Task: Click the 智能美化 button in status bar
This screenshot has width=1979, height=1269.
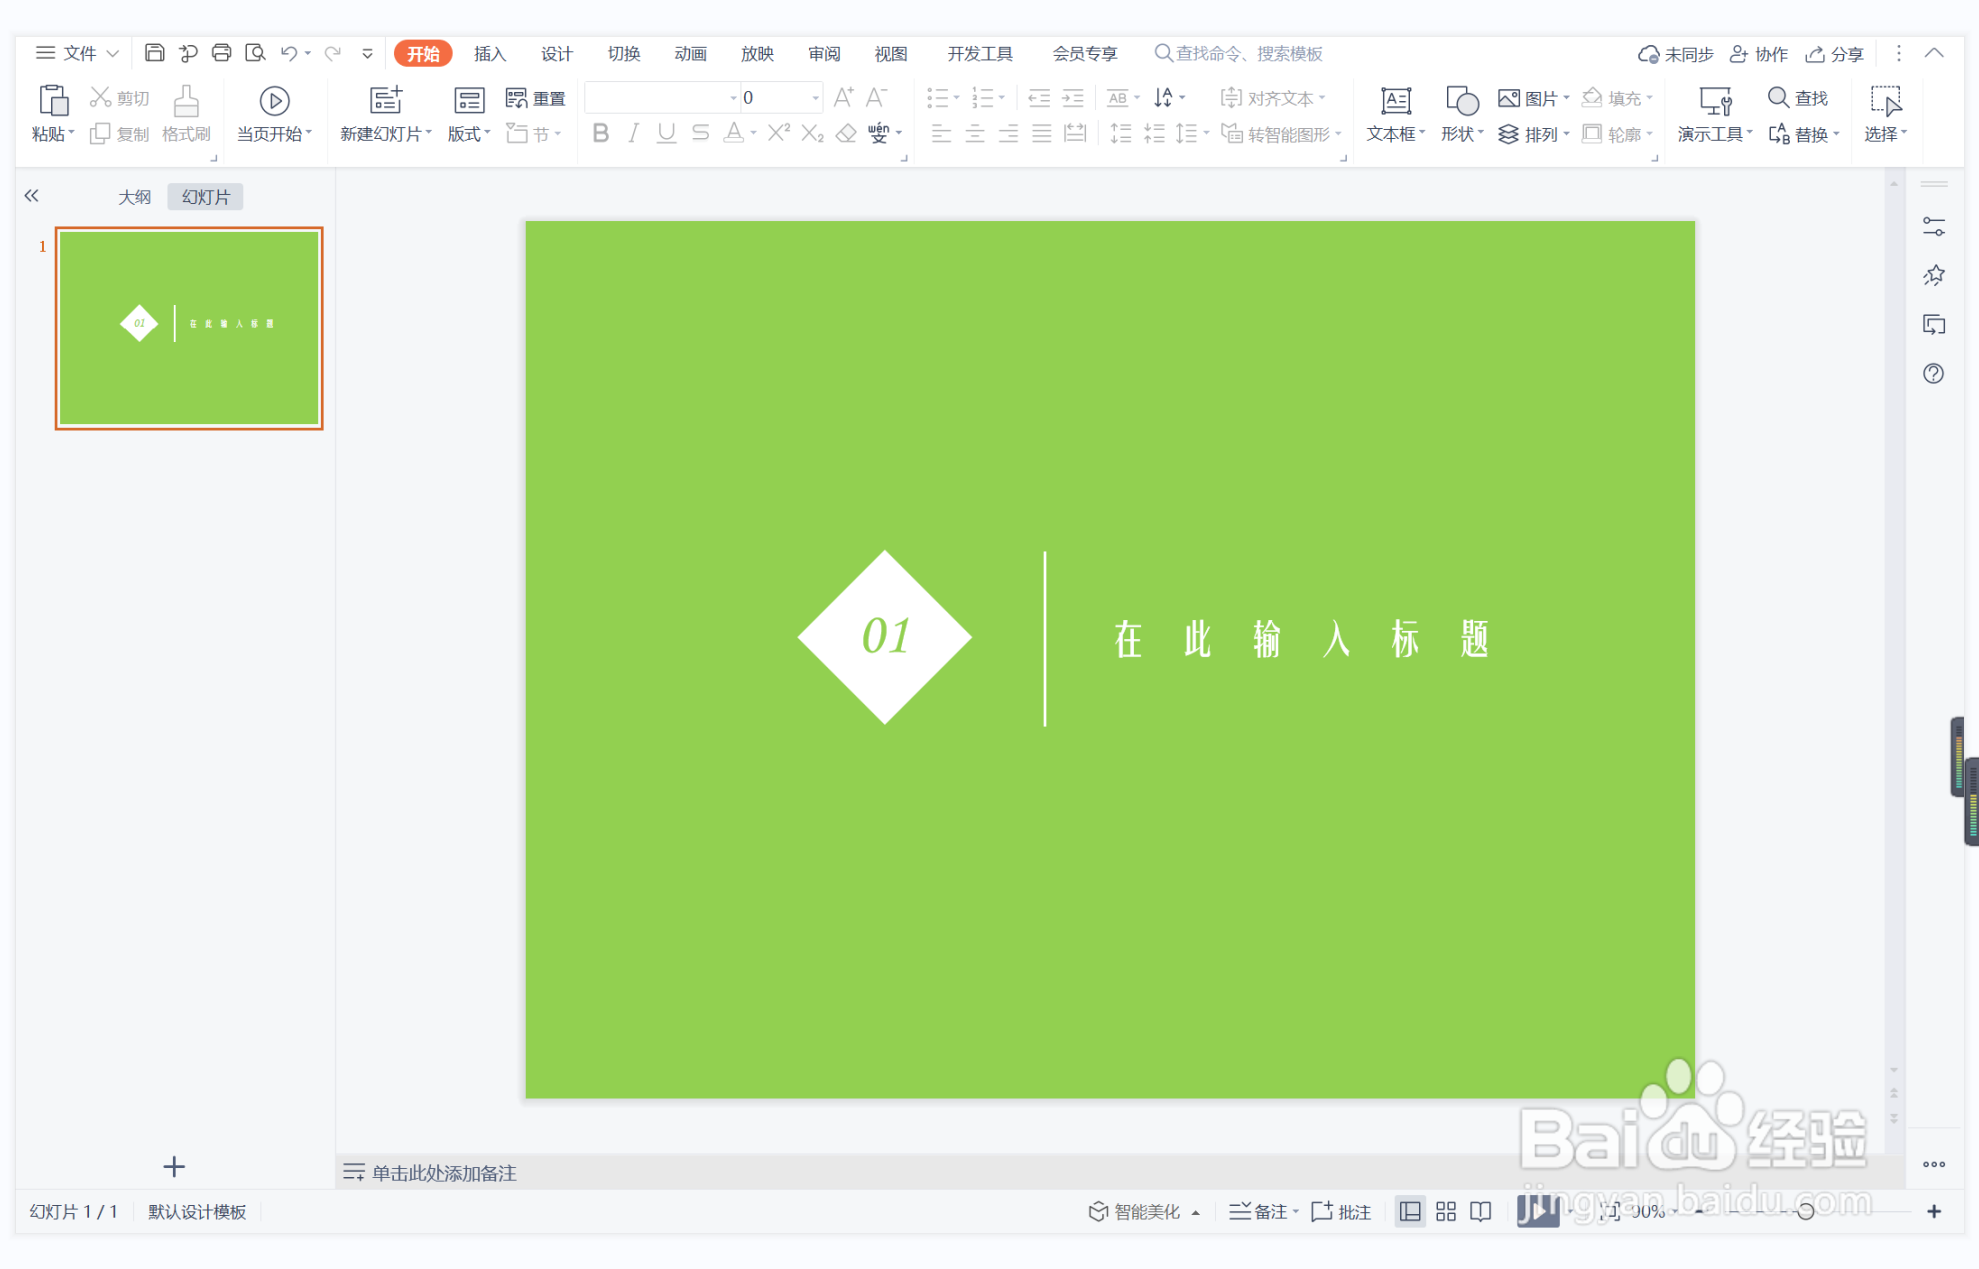Action: 1145,1212
